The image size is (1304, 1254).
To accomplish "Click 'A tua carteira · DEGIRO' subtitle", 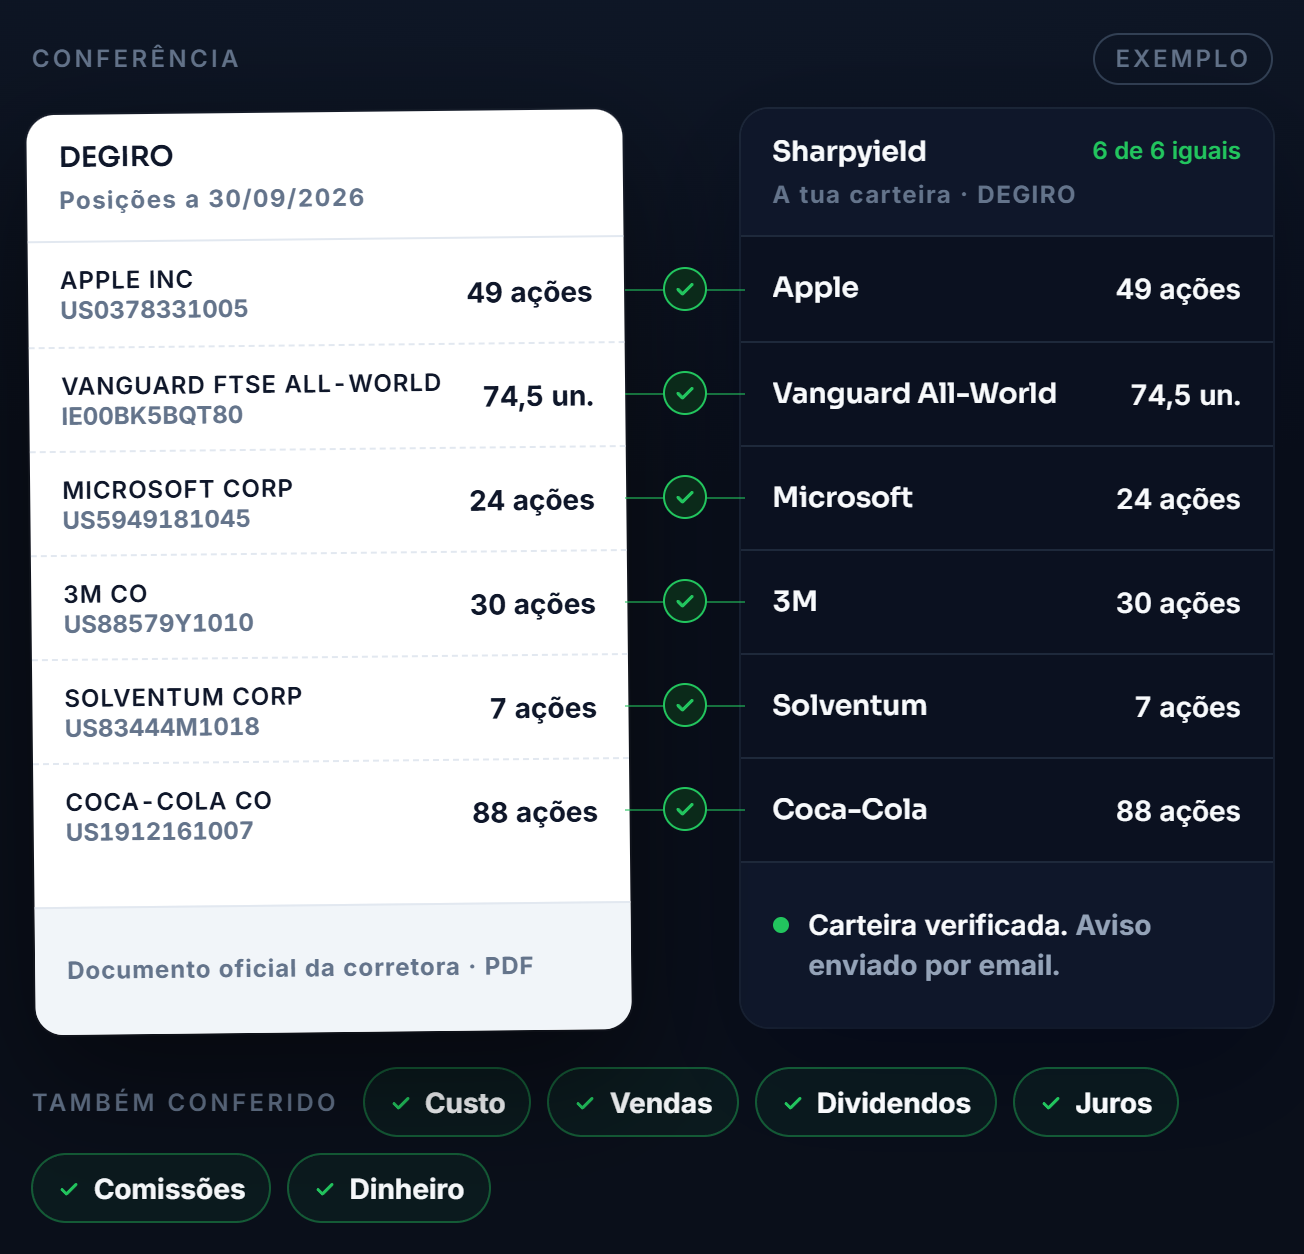I will 924,194.
